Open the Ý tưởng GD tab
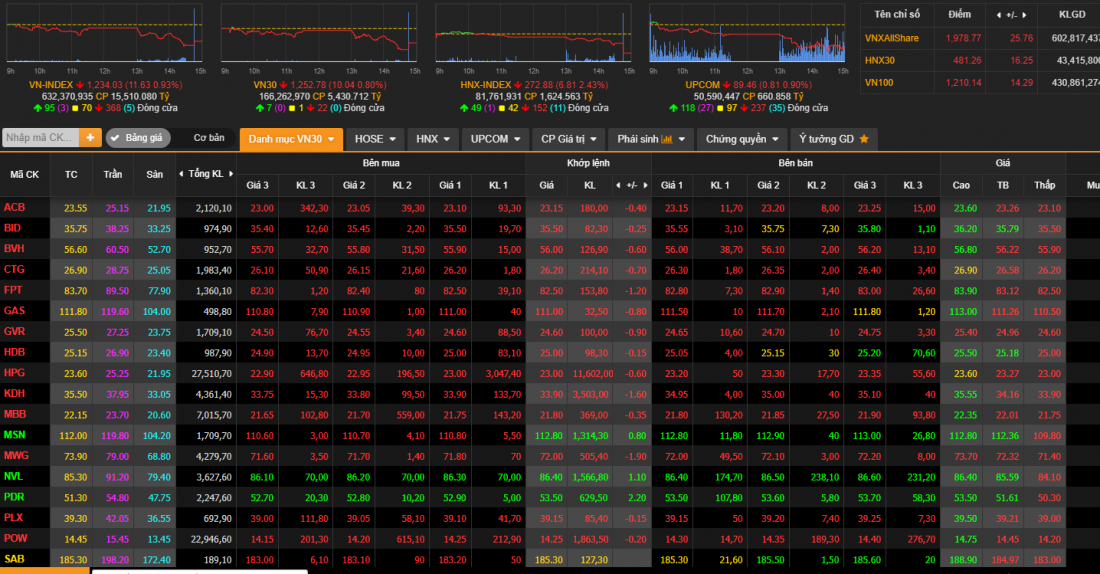This screenshot has height=574, width=1100. coord(833,139)
